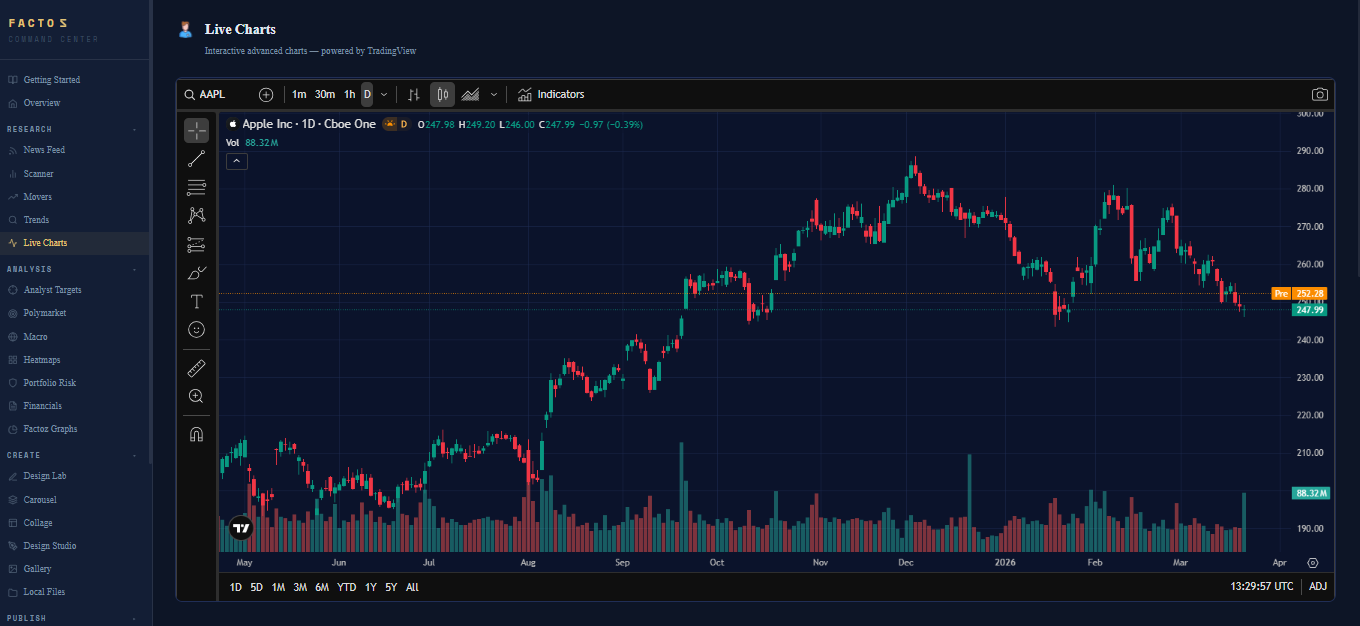Select the crosshair cursor tool

196,129
